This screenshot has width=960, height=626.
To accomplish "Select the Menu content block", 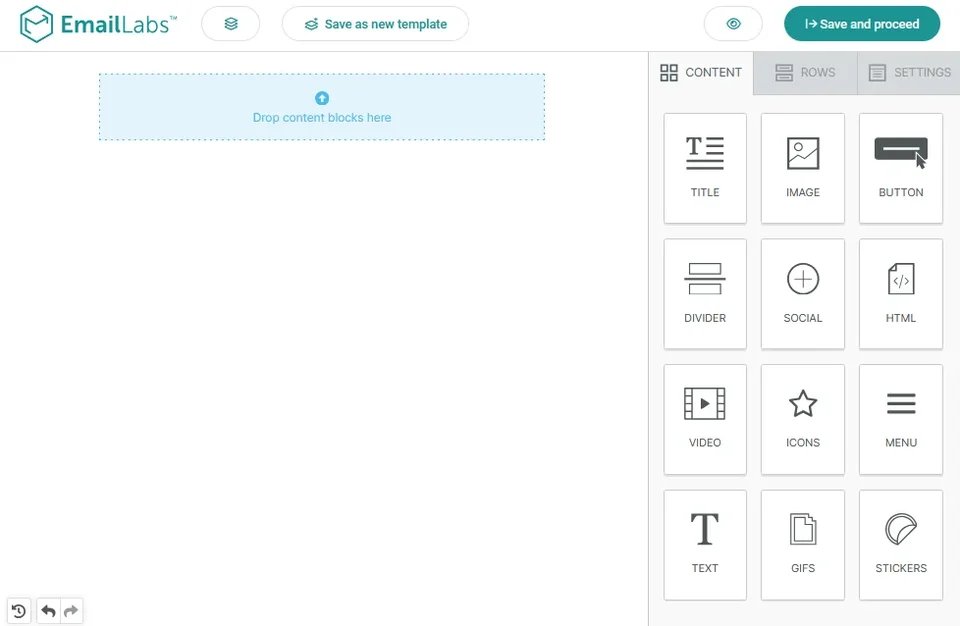I will [901, 420].
